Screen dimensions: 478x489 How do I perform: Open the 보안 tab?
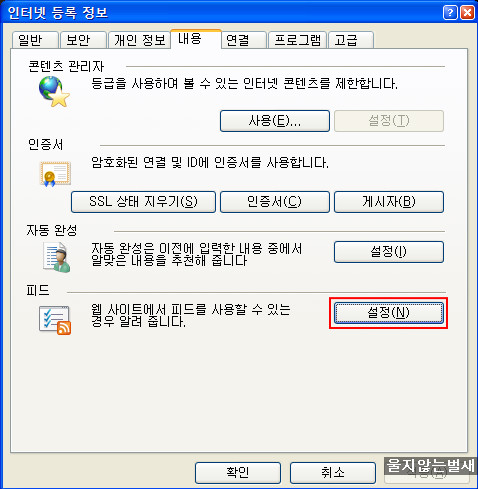point(83,40)
